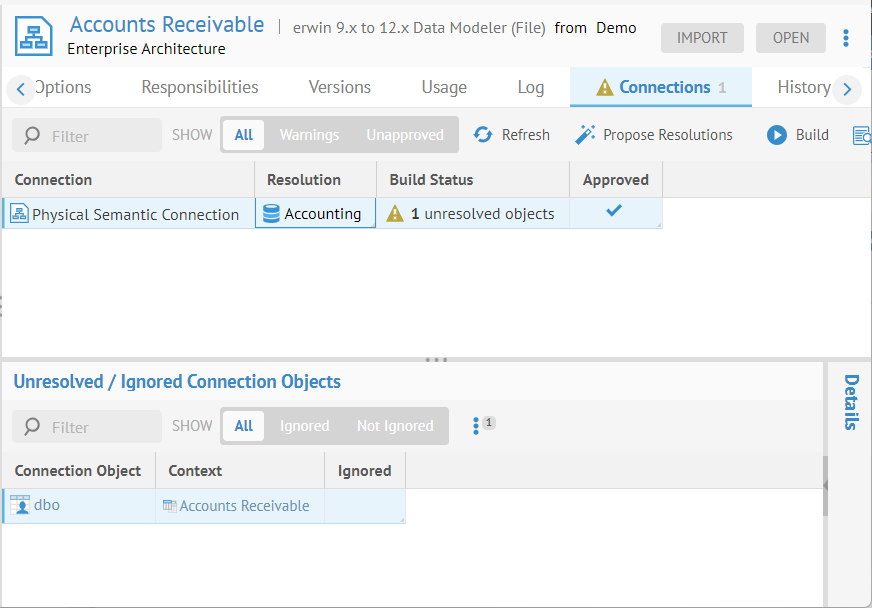Open the unresolved objects three-dot menu

click(x=476, y=426)
